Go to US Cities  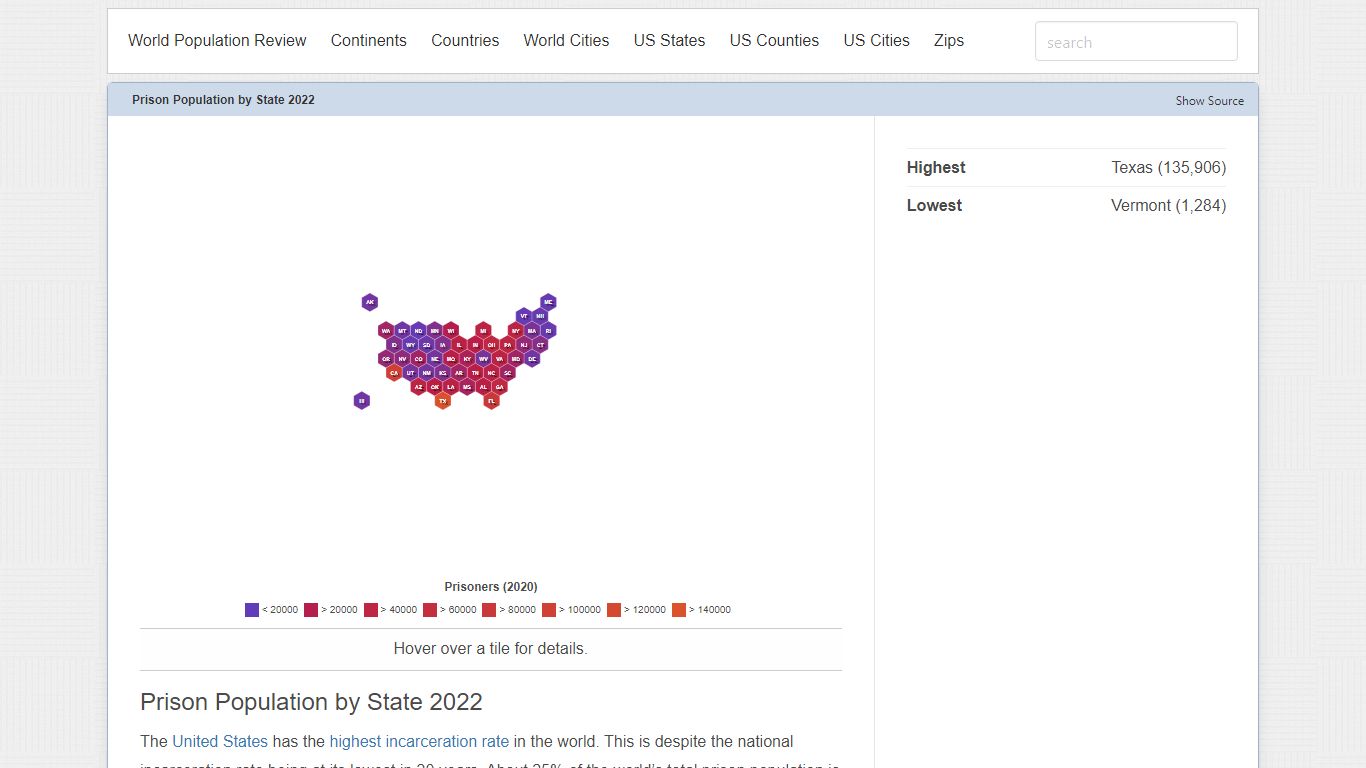[876, 41]
